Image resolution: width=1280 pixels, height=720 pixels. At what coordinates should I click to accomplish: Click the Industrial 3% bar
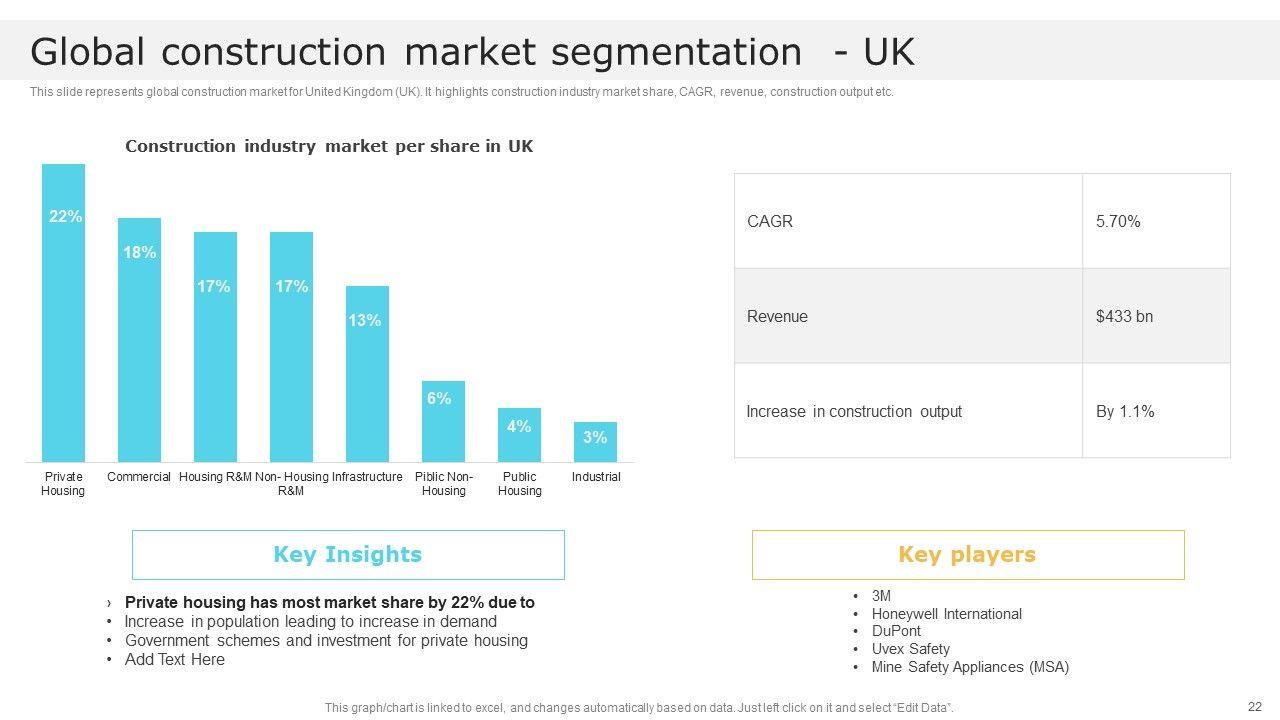[595, 442]
